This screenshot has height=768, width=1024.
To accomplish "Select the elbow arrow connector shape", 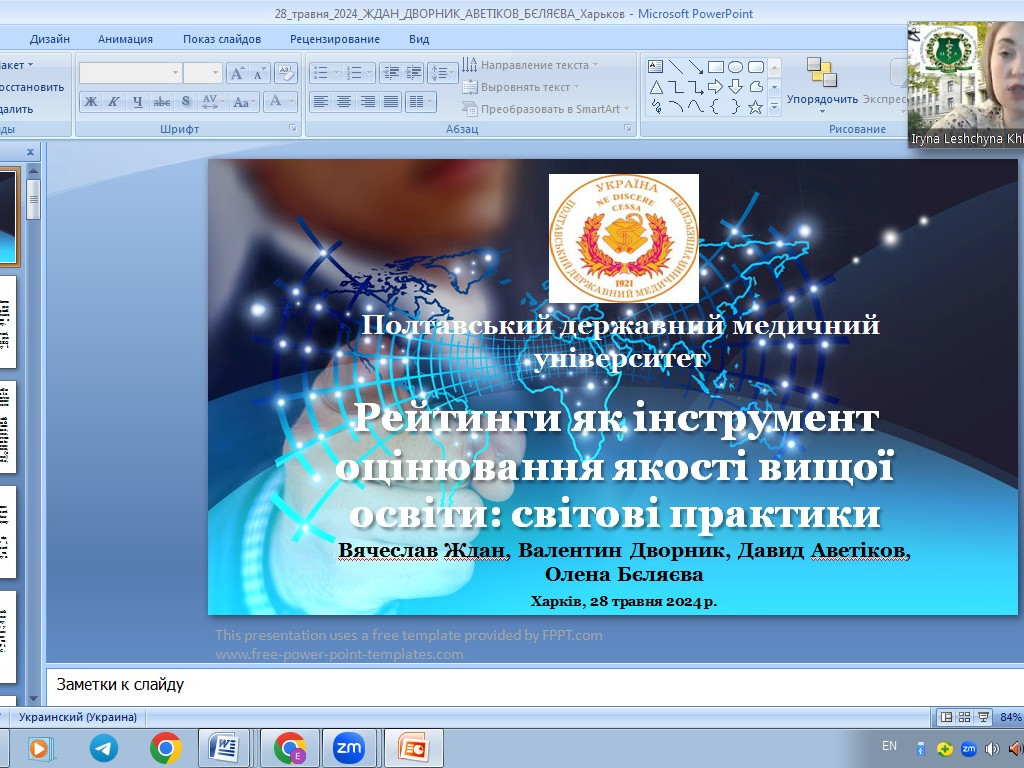I will click(x=696, y=87).
